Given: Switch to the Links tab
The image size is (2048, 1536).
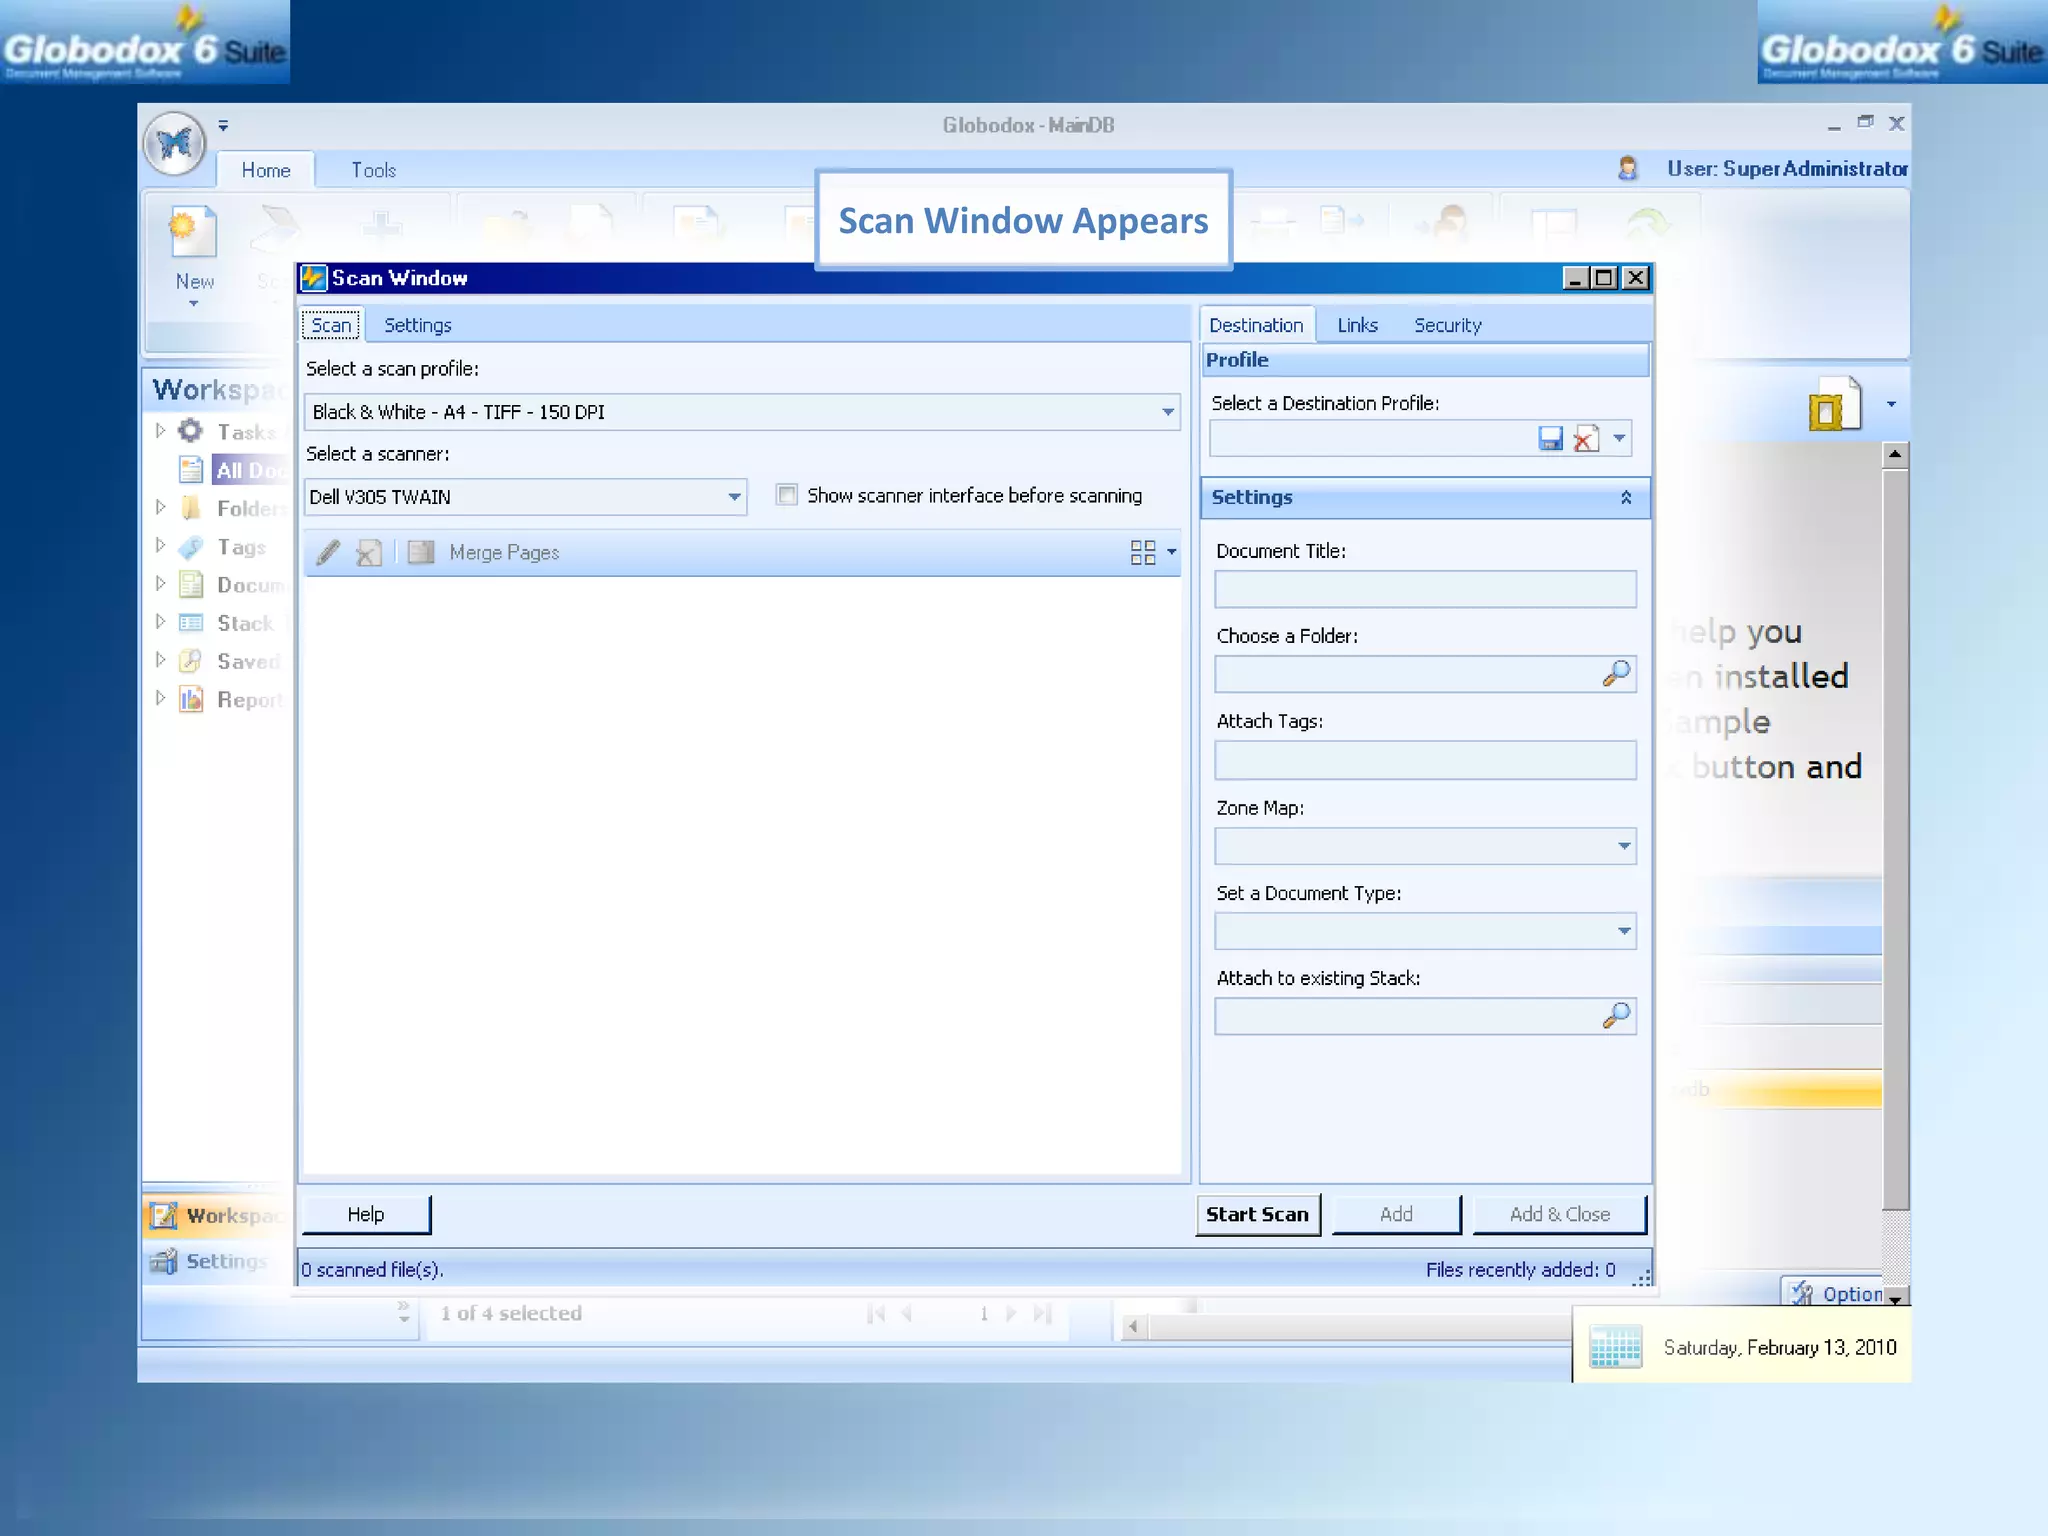Looking at the screenshot, I should point(1357,325).
